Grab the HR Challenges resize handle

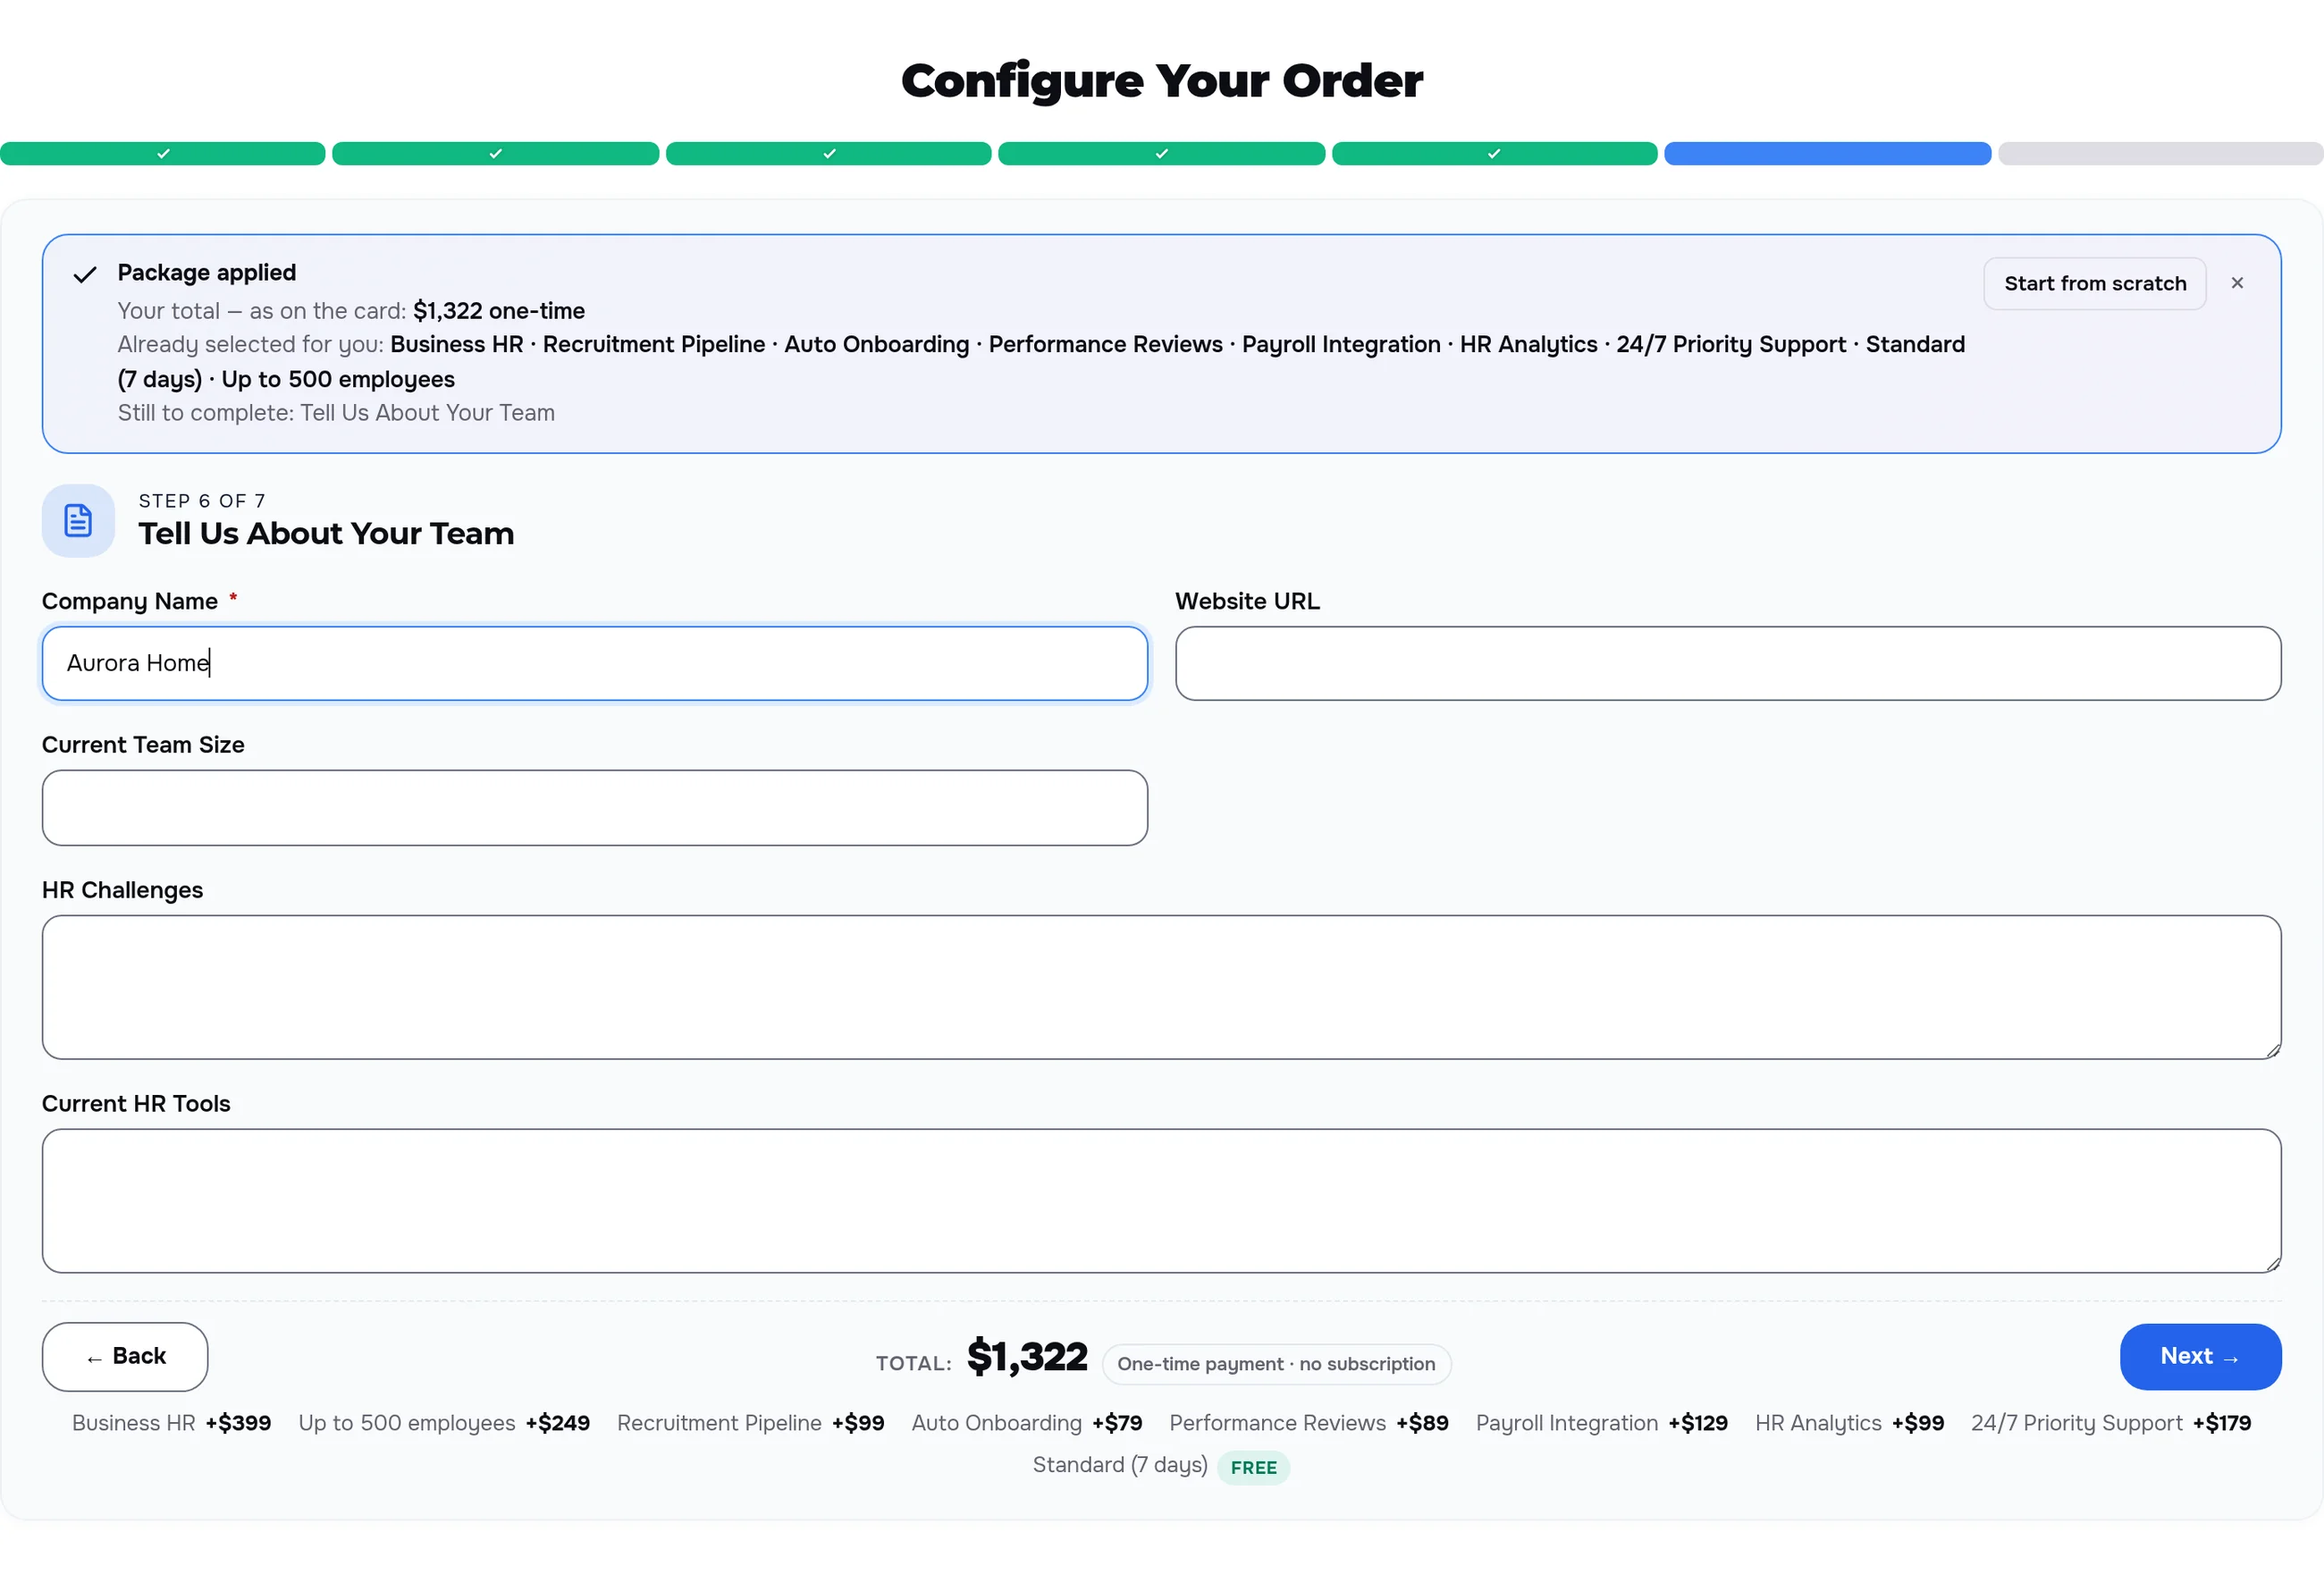2272,1049
